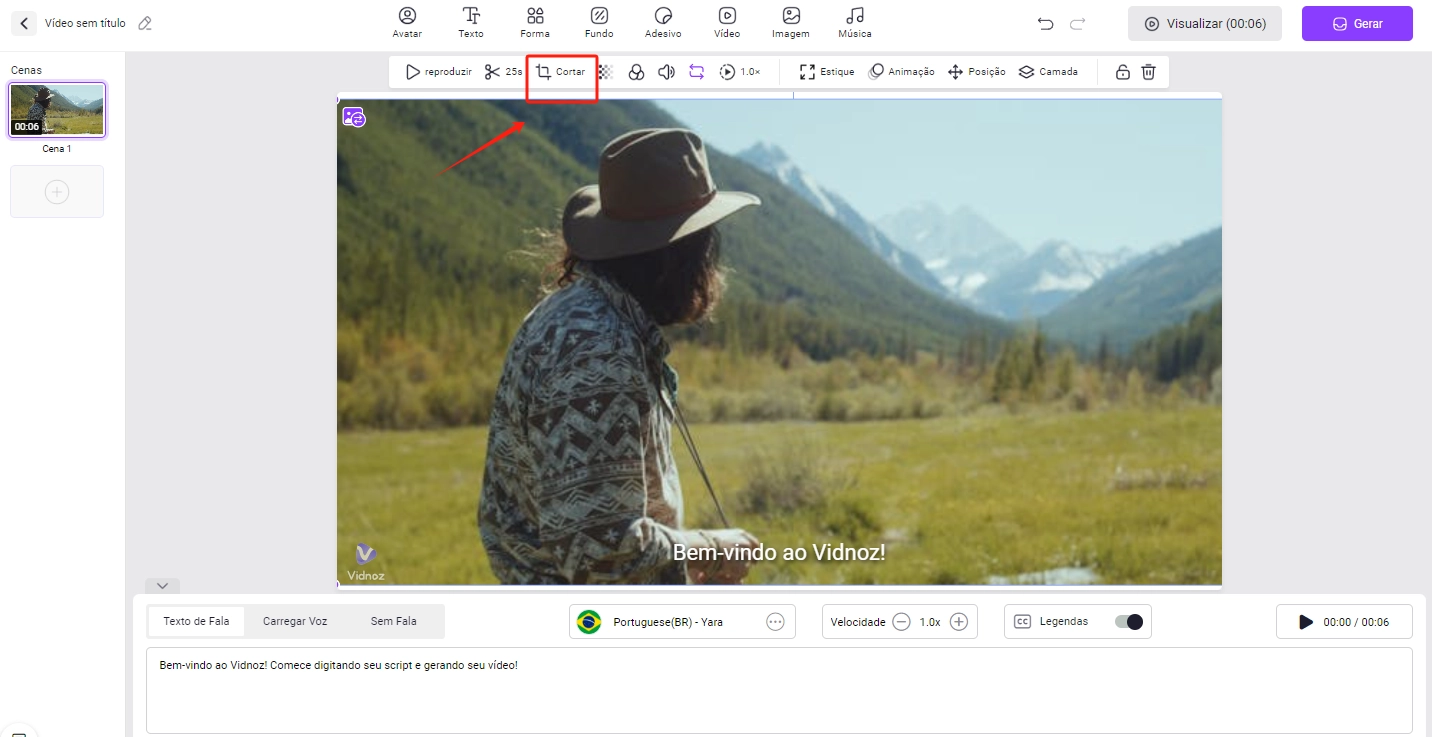
Task: Open the Imagem tool
Action: [x=791, y=22]
